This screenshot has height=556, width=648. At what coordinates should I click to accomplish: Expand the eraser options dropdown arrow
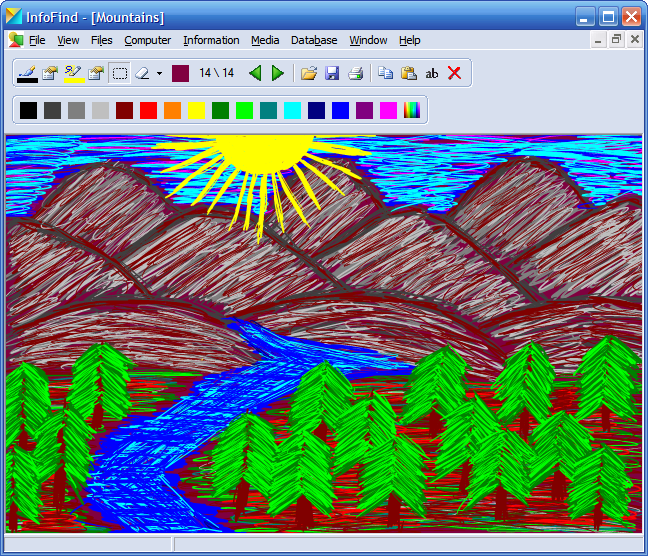(160, 74)
